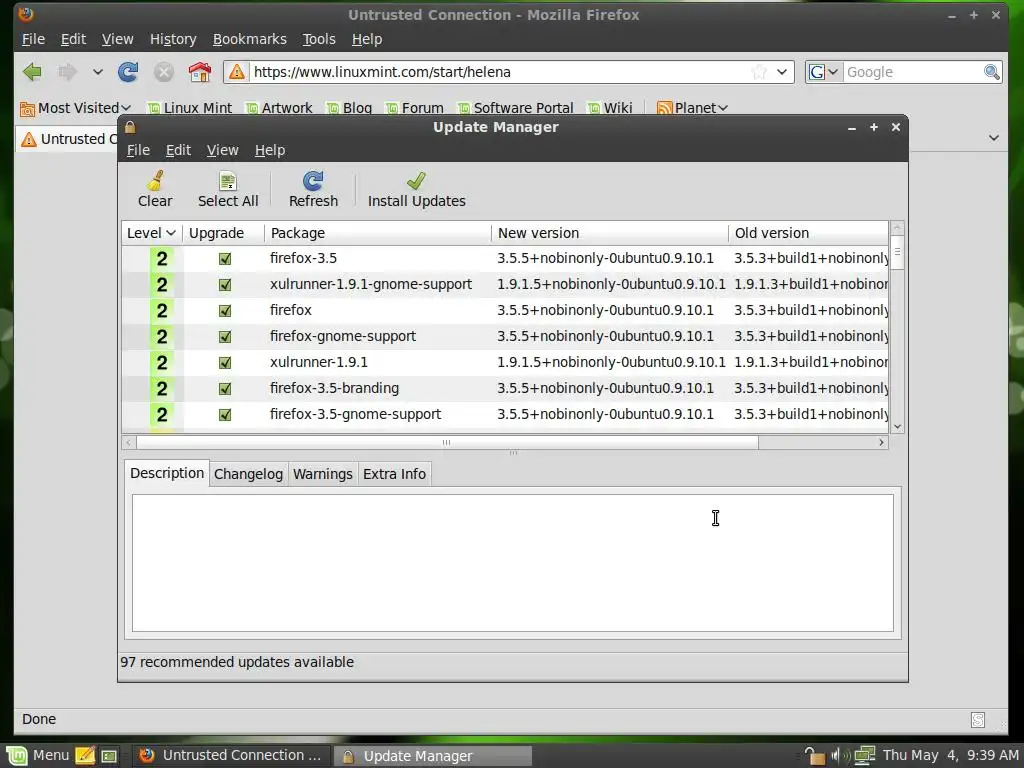
Task: Open search engine selector dropdown
Action: (824, 72)
